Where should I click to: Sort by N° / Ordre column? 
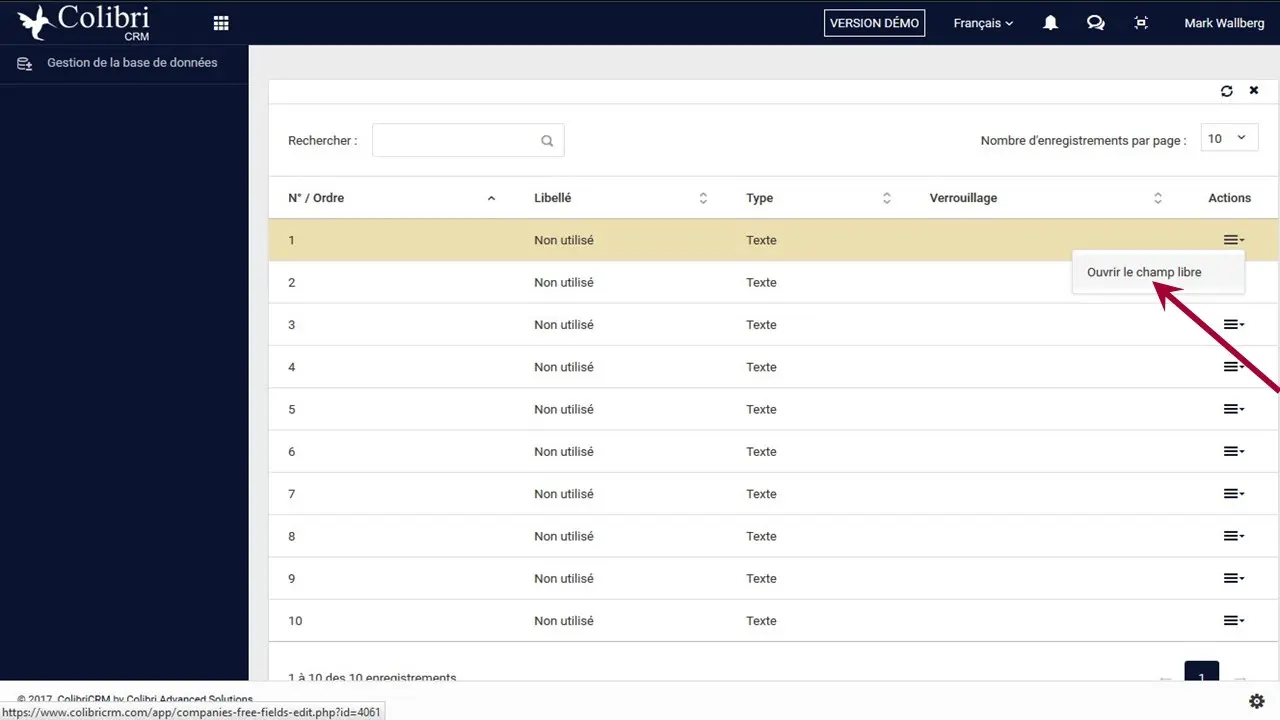[x=392, y=198]
